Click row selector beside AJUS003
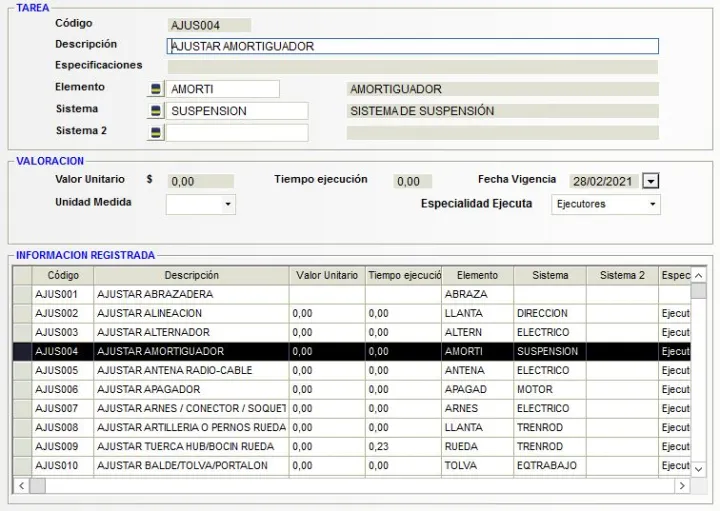Image resolution: width=720 pixels, height=511 pixels. point(22,332)
